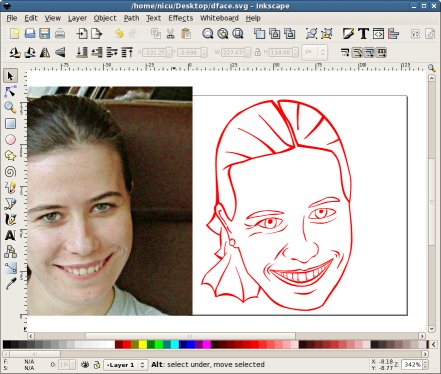Click Rotate 90 degrees counter-clockwise icon
This screenshot has width=441, height=374.
pyautogui.click(x=15, y=52)
